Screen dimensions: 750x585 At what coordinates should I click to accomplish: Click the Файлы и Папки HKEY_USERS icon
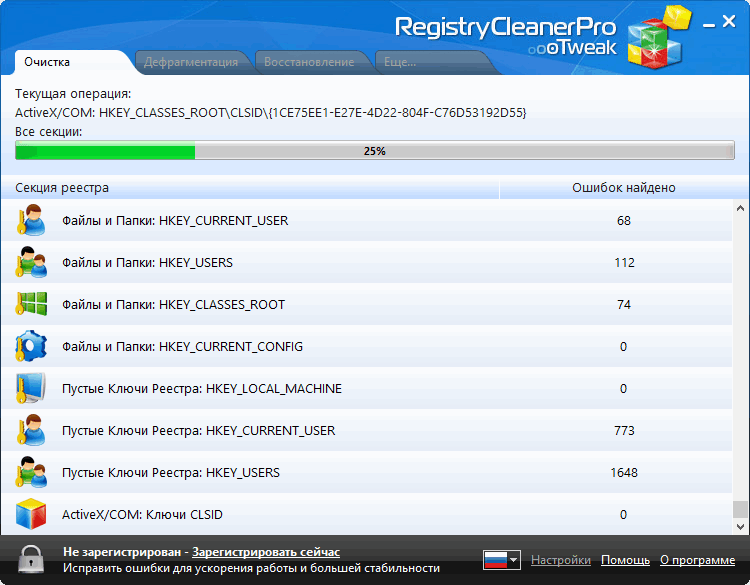[31, 262]
